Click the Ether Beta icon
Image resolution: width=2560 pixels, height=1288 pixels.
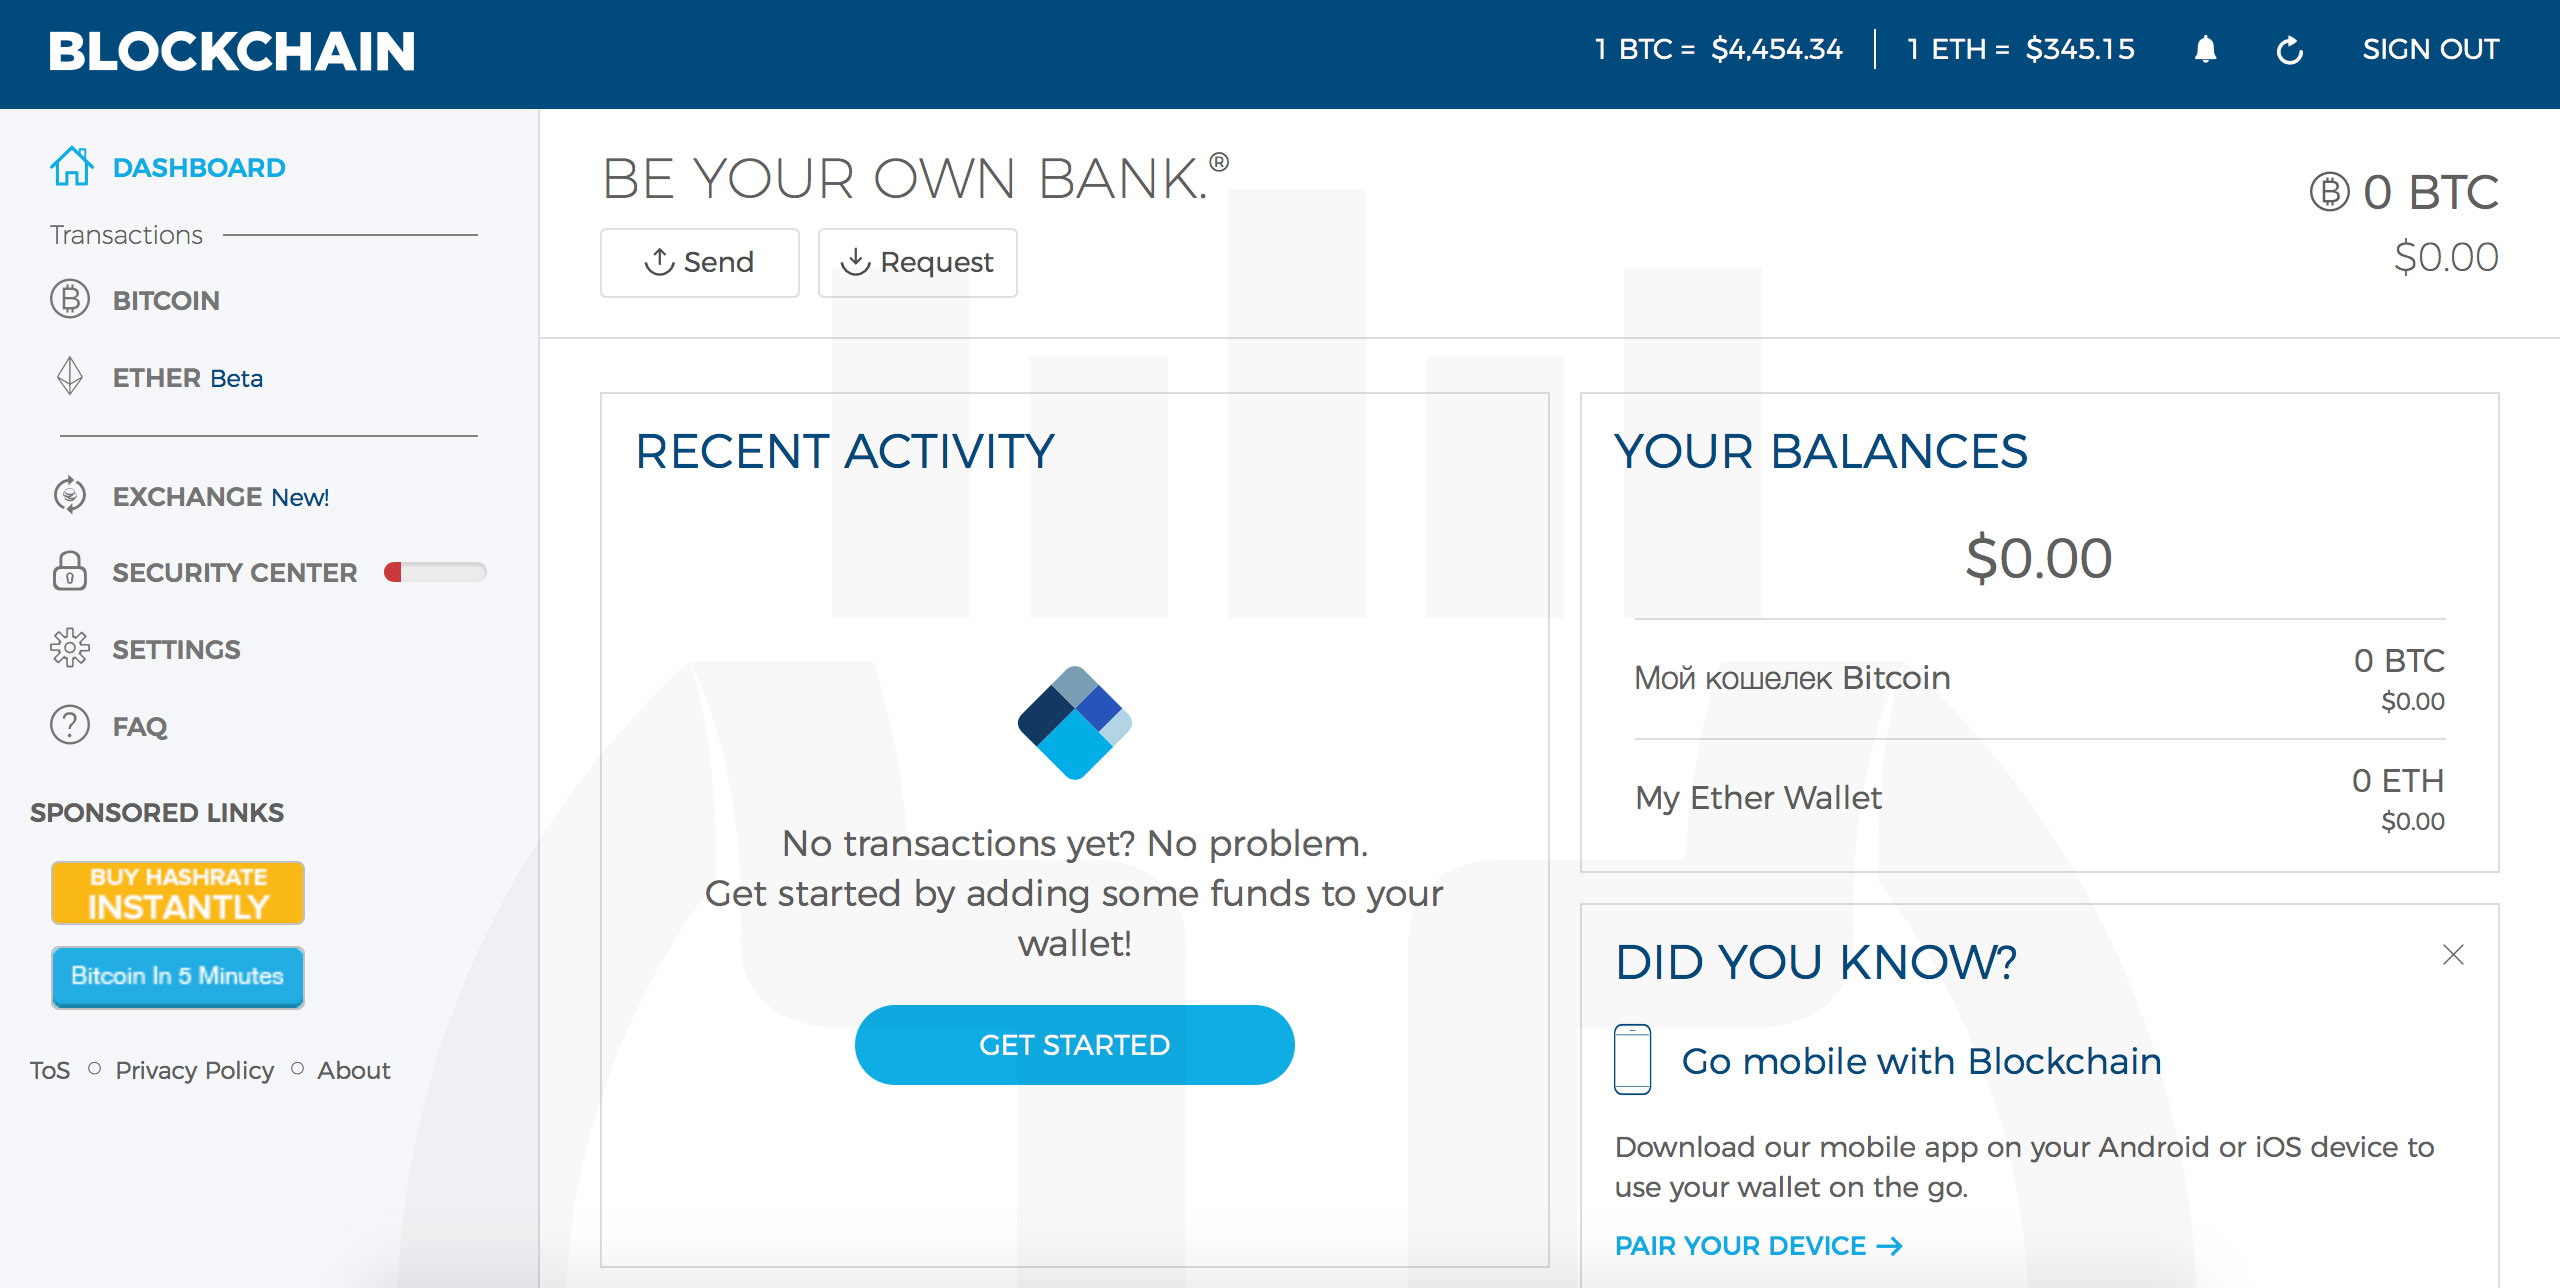click(x=67, y=380)
